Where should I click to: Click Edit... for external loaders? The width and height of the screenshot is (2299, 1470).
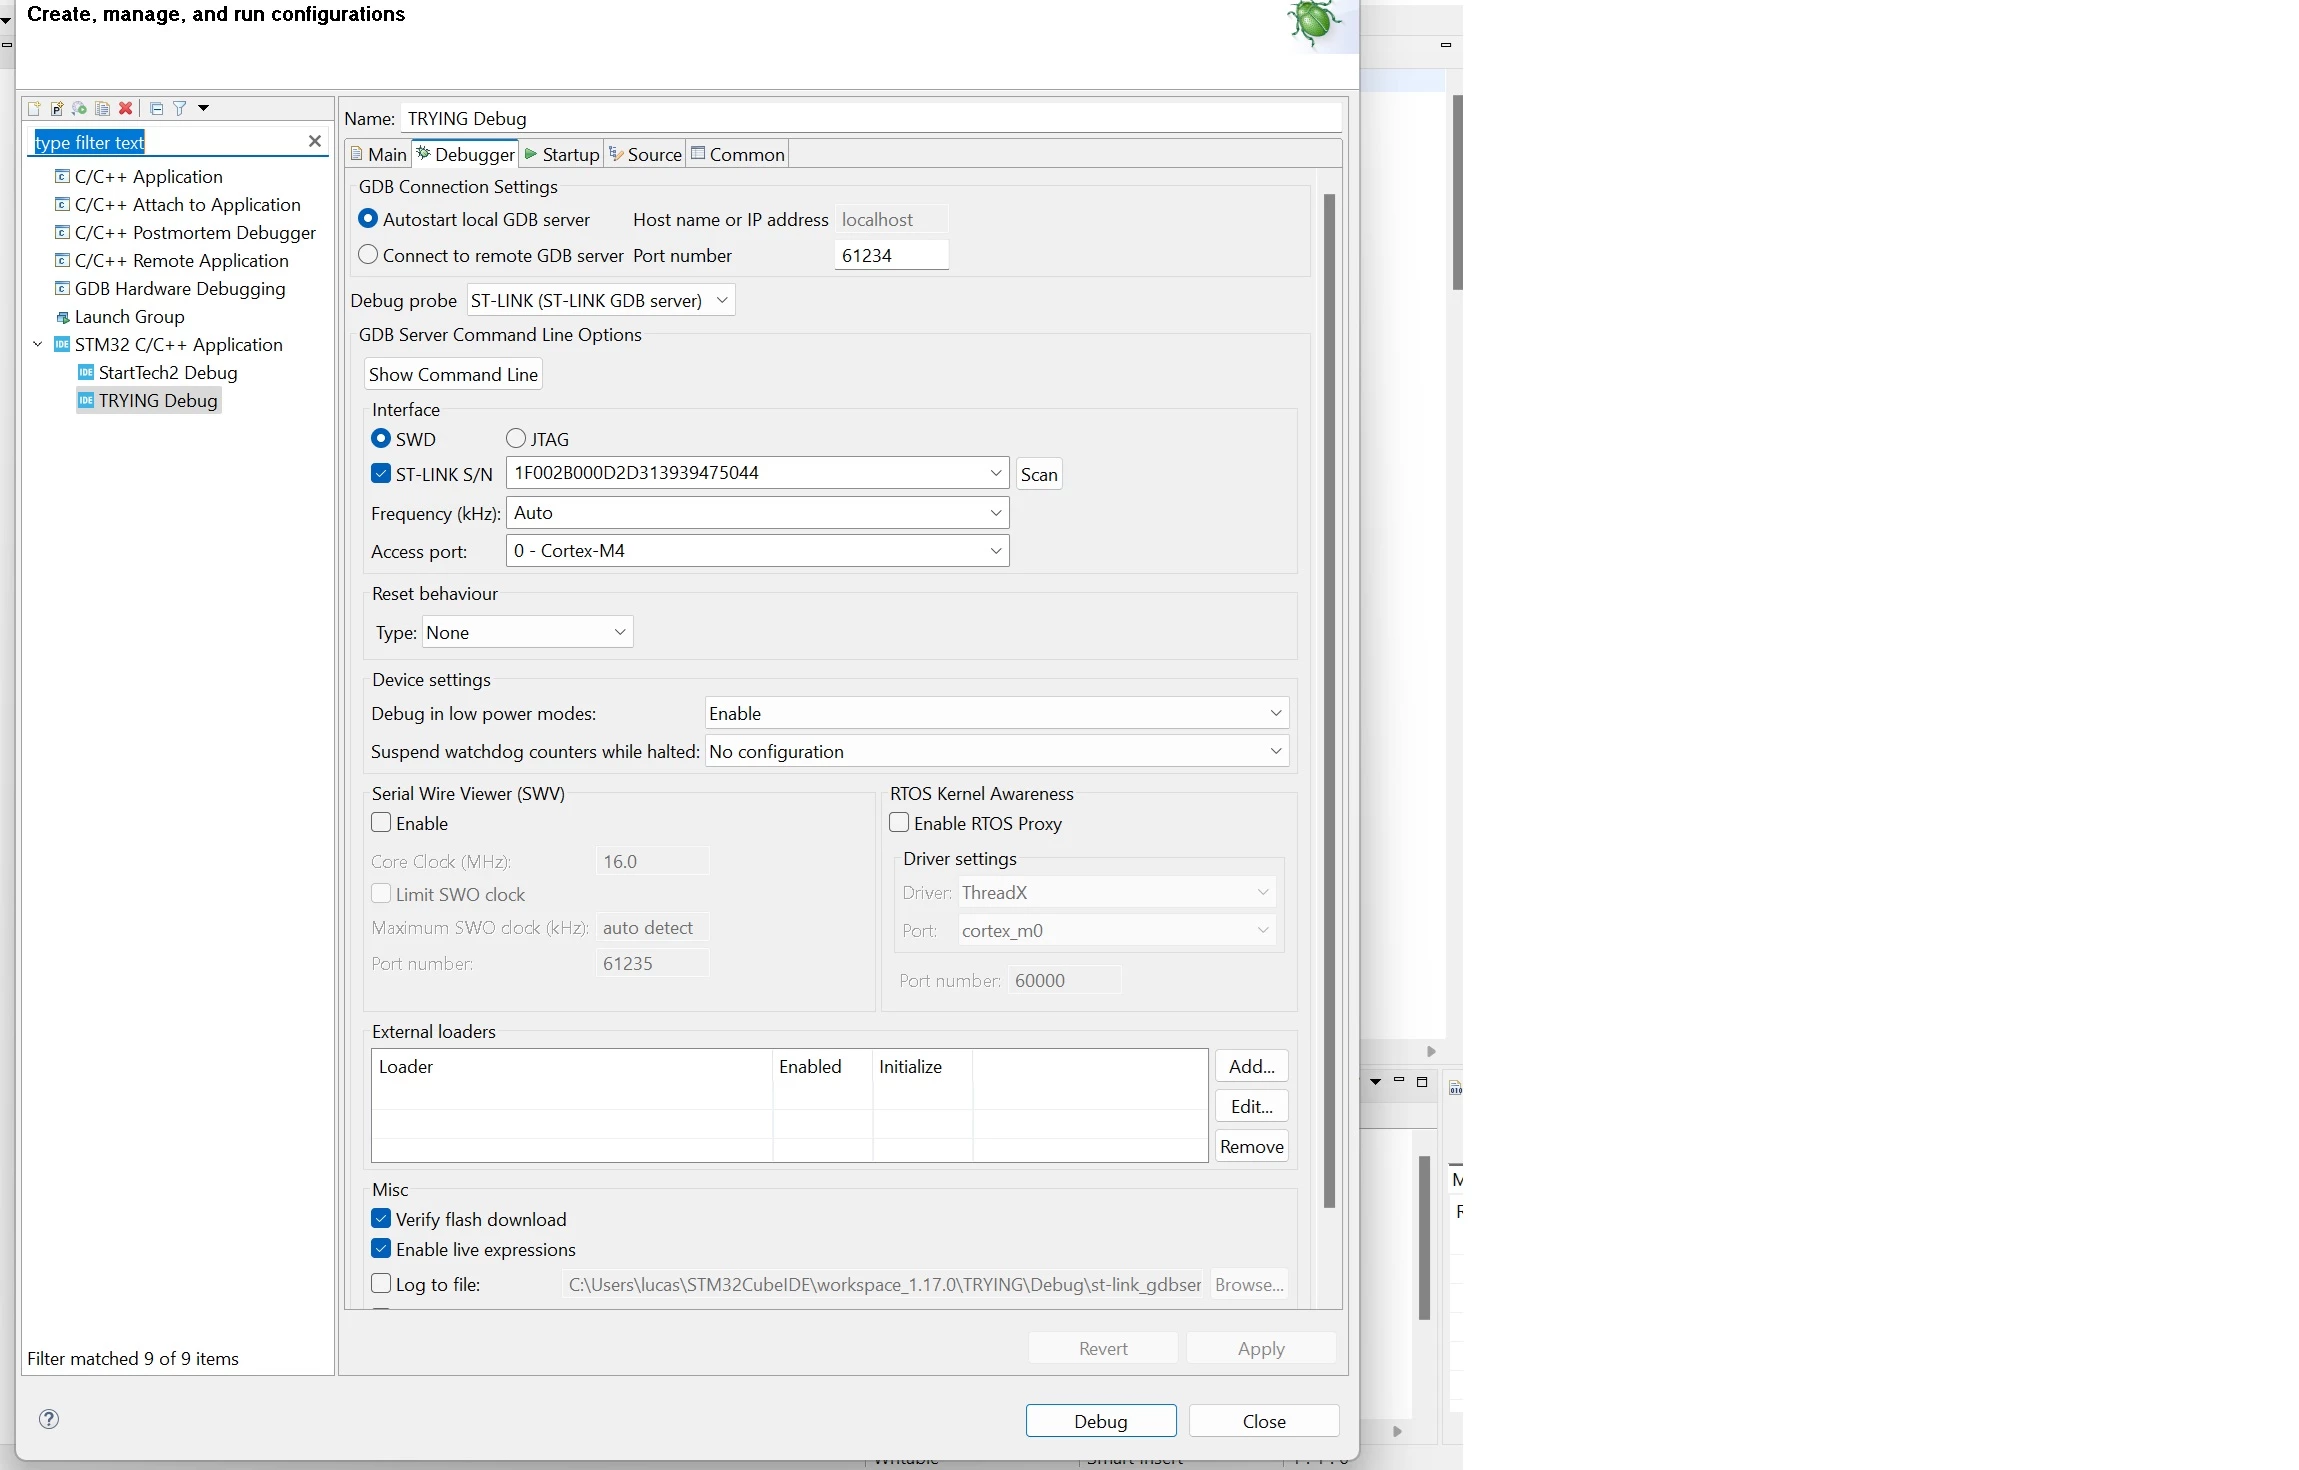click(1252, 1106)
